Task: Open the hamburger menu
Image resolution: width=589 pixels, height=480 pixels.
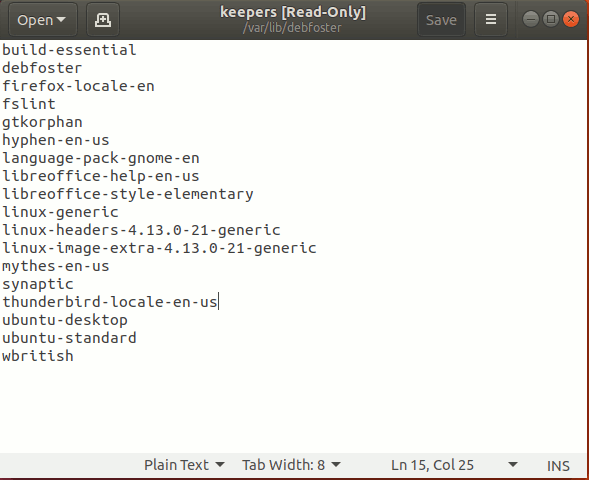Action: [491, 20]
